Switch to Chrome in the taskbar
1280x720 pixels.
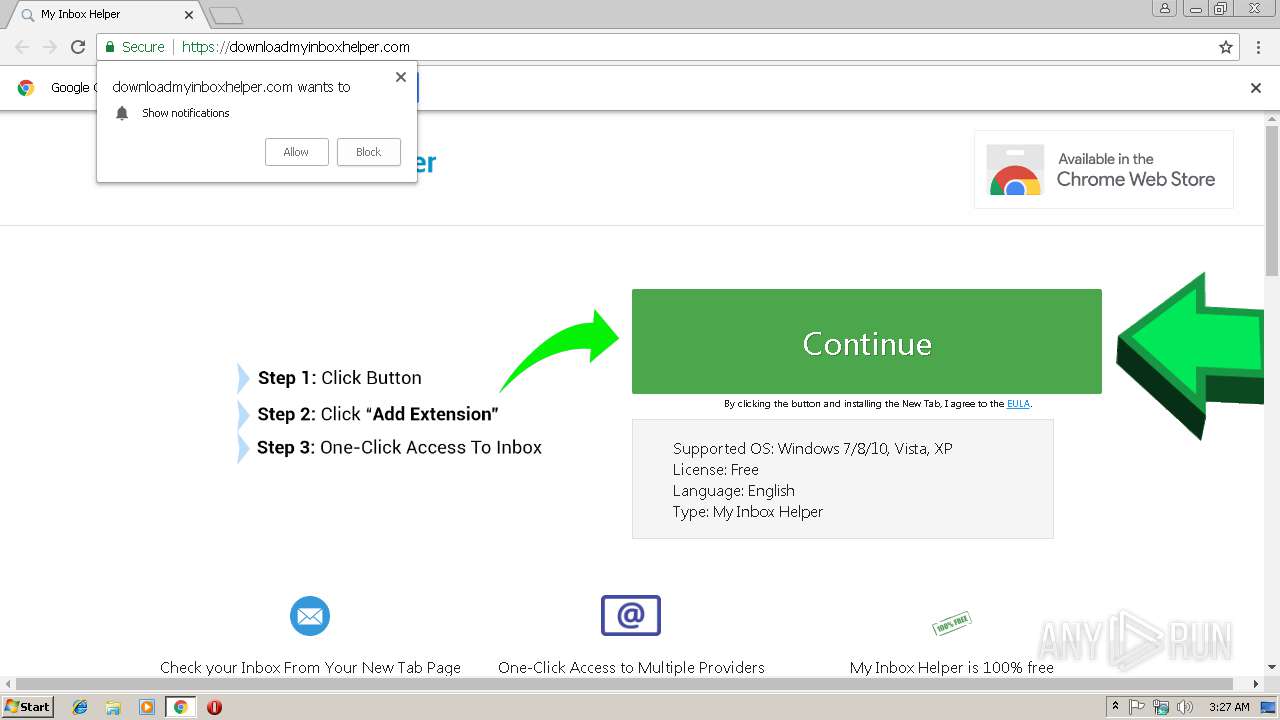pyautogui.click(x=181, y=707)
